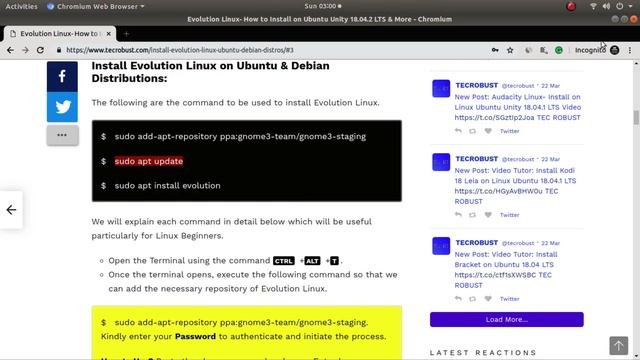Reply to the Audacity Linux tweet

coord(458,131)
